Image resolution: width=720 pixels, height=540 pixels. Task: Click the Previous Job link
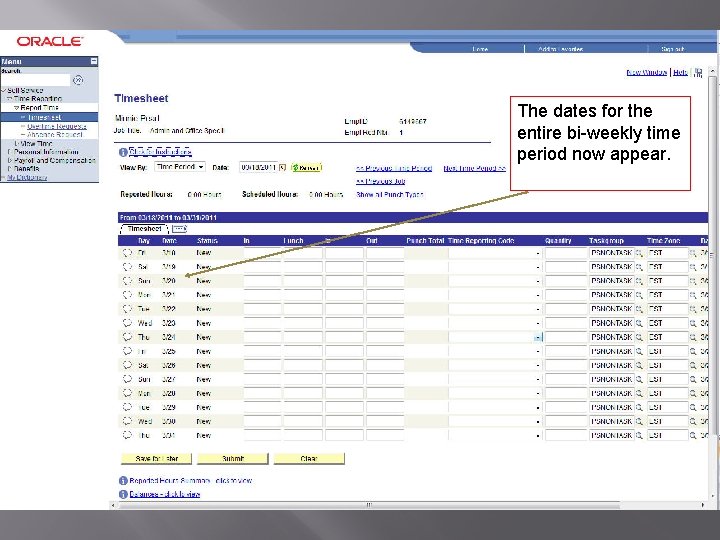381,181
